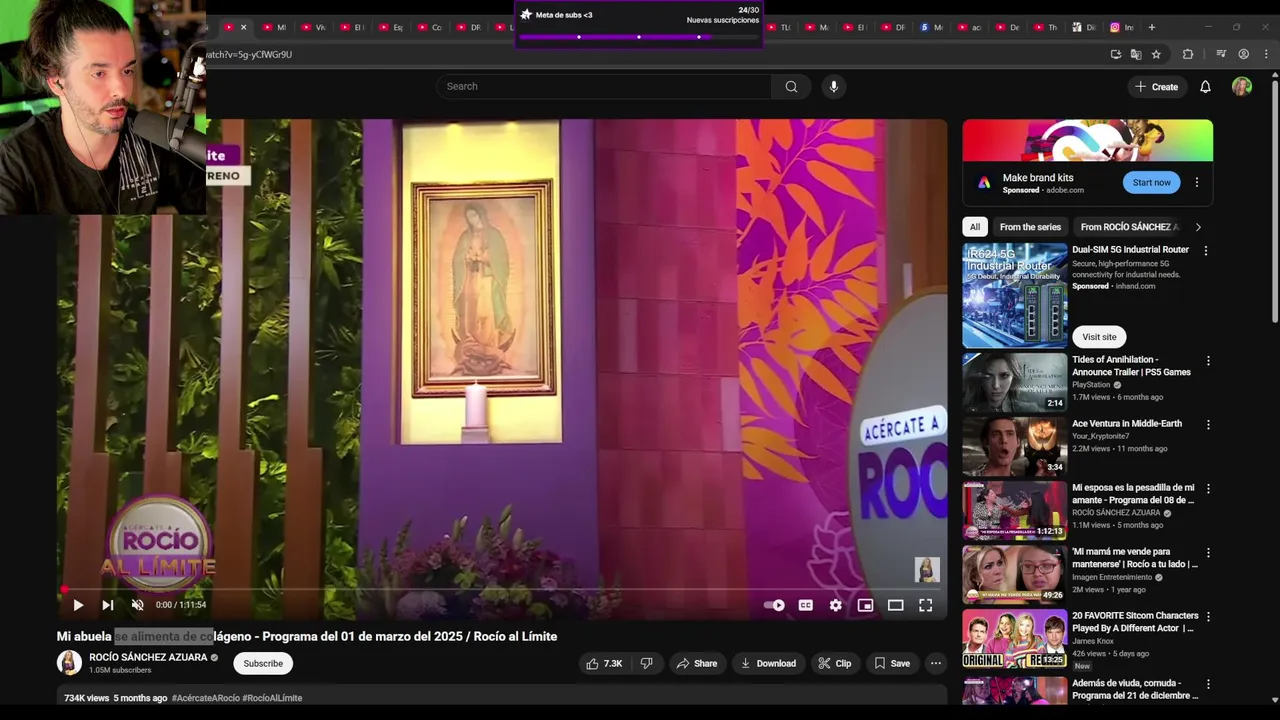This screenshot has height=720, width=1280.
Task: Create a Clip with scissors button
Action: pos(834,663)
